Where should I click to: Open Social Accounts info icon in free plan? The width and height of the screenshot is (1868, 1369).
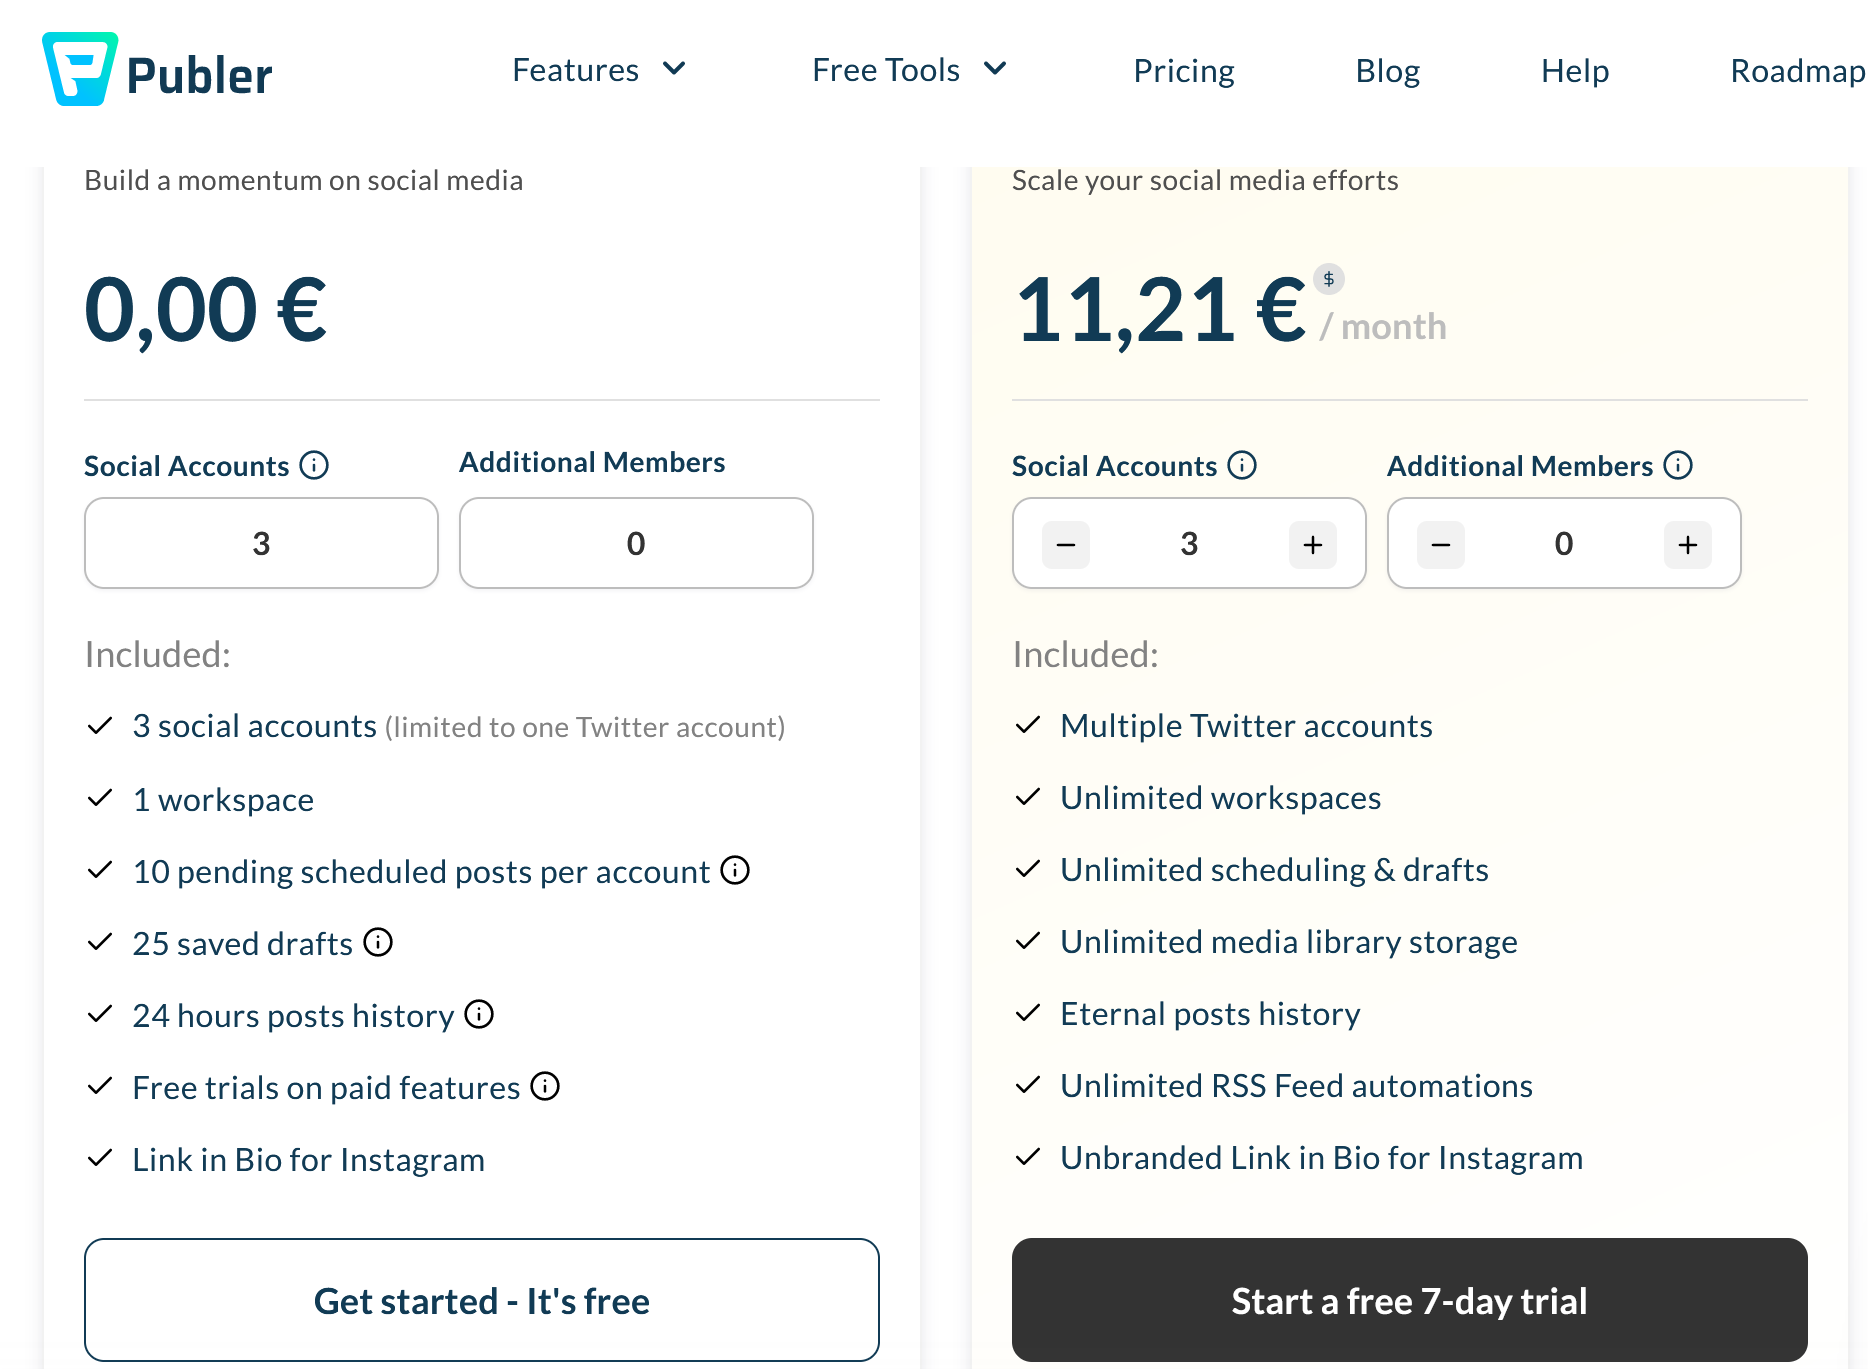click(x=314, y=465)
